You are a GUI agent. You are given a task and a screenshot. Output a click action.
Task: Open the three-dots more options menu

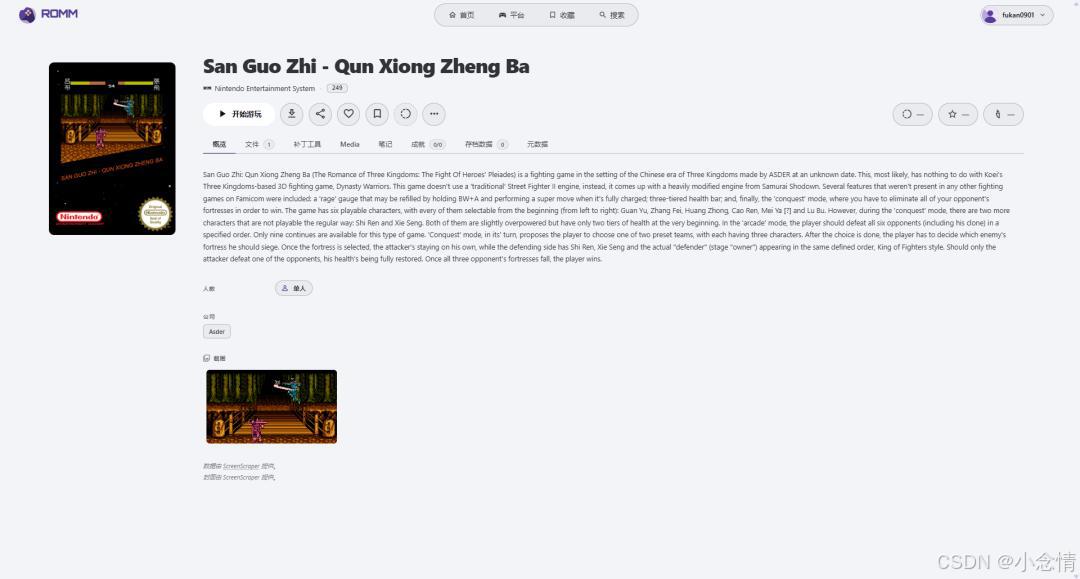click(x=434, y=114)
